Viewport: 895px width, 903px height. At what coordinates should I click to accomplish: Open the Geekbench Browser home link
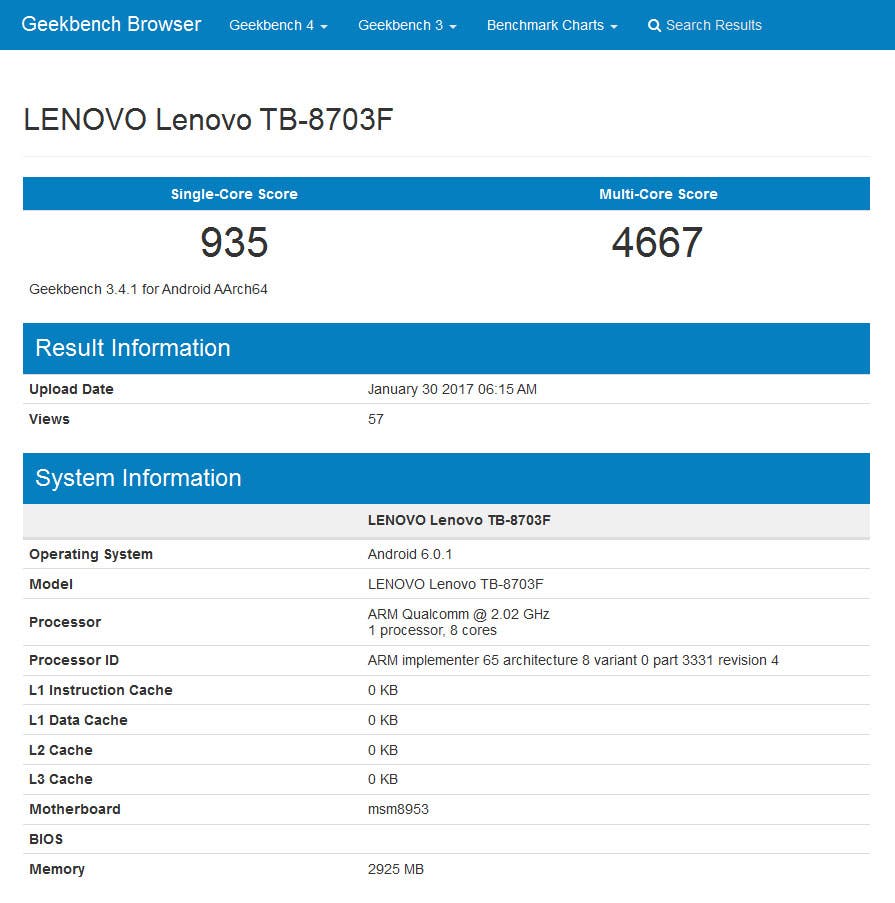(111, 24)
